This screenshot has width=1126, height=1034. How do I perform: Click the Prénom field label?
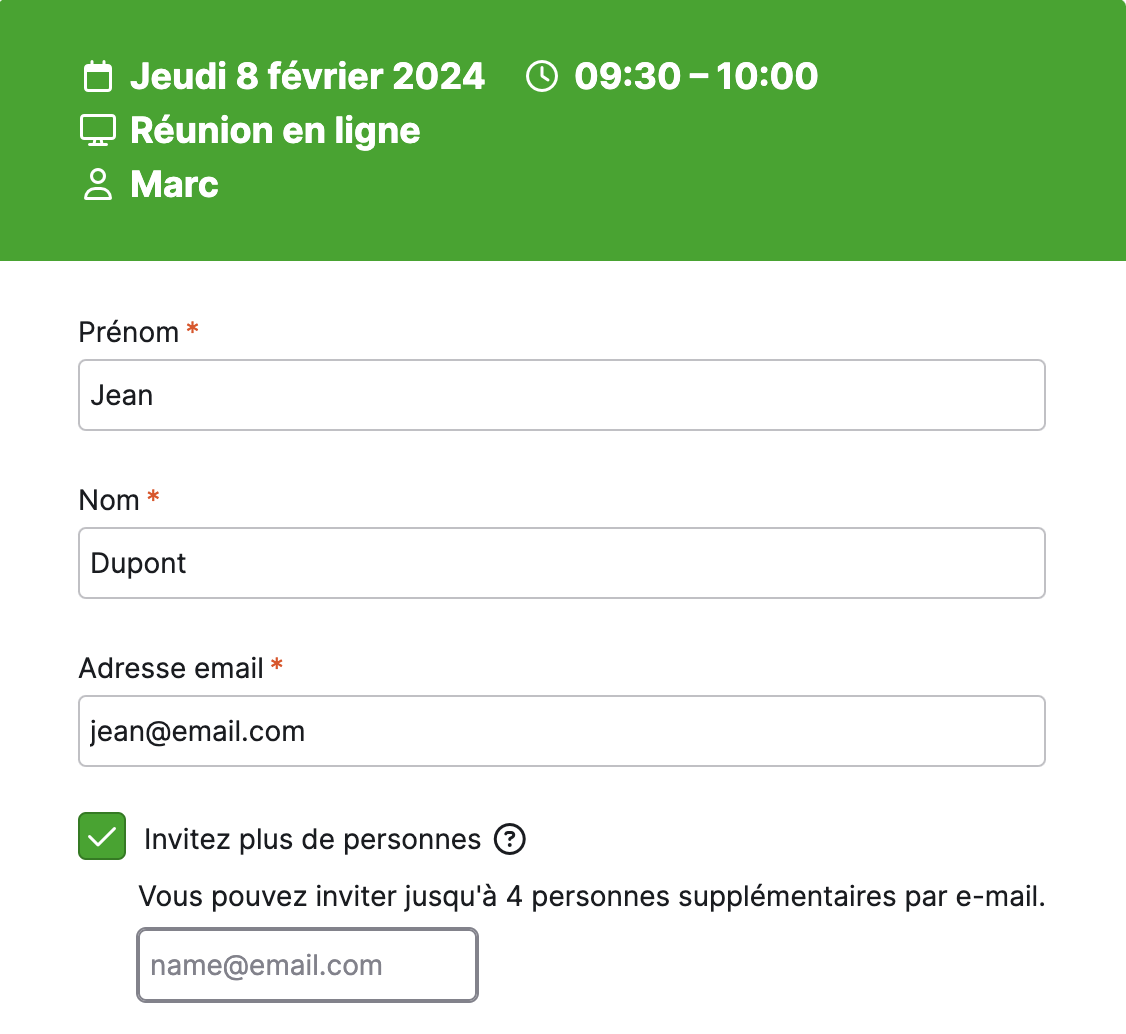tap(129, 332)
